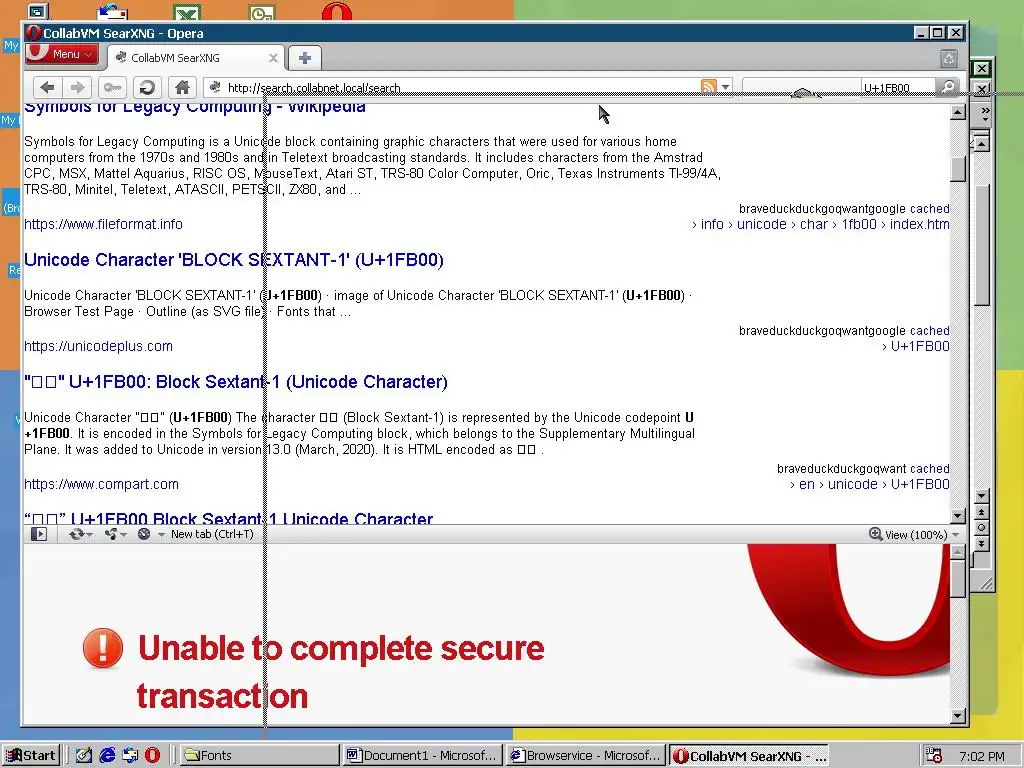Viewport: 1024px width, 768px height.
Task: Click the CollabVM SearXNG taskbar button
Action: tap(750, 756)
